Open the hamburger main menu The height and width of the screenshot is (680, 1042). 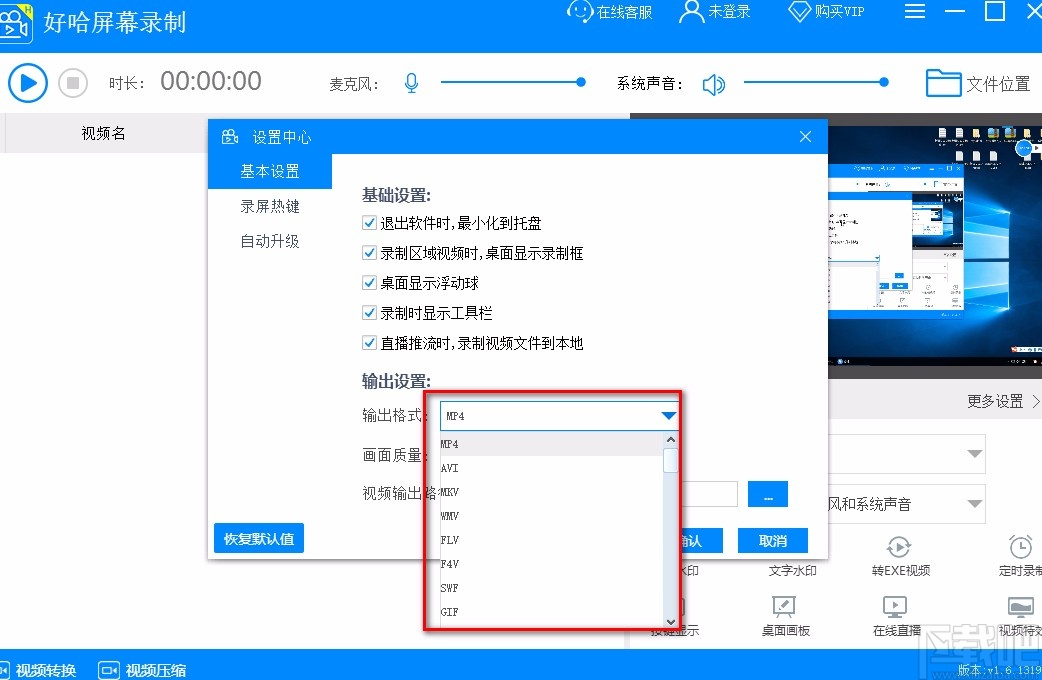point(915,11)
